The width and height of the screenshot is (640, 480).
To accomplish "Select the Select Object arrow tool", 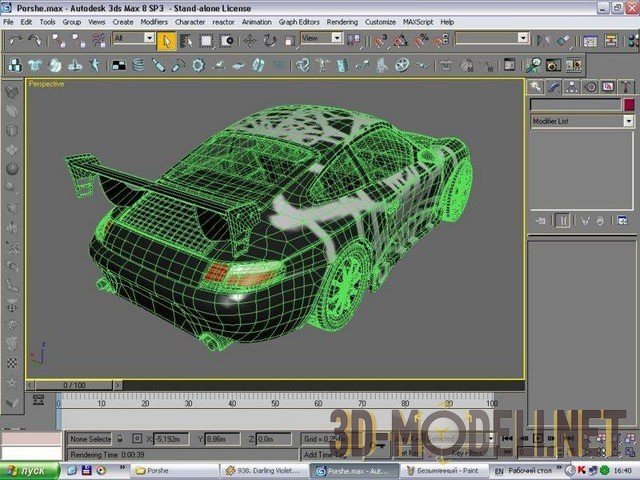I will [167, 40].
